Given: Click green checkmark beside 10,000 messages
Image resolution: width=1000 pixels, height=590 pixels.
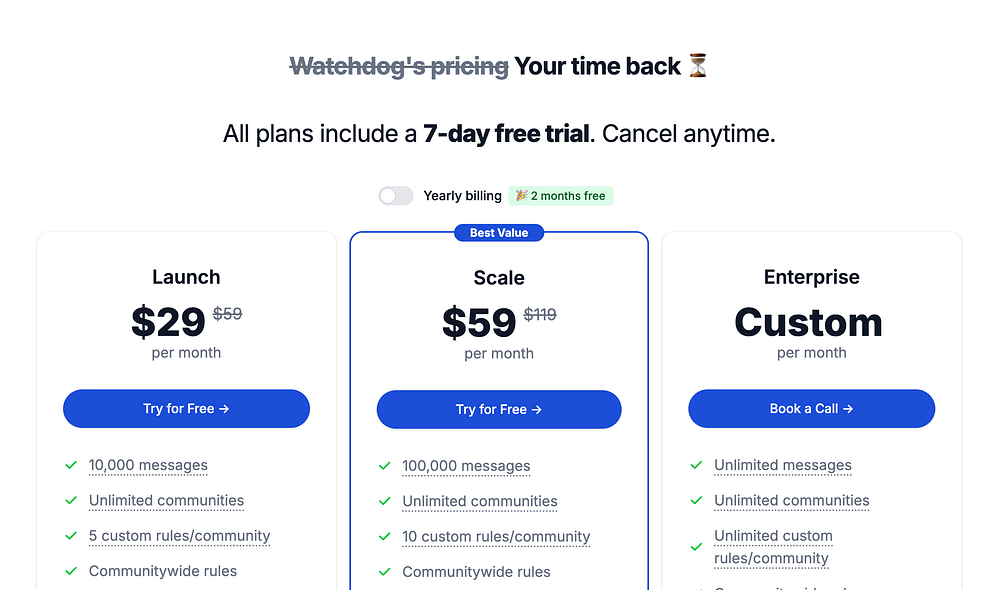Looking at the screenshot, I should coord(71,465).
